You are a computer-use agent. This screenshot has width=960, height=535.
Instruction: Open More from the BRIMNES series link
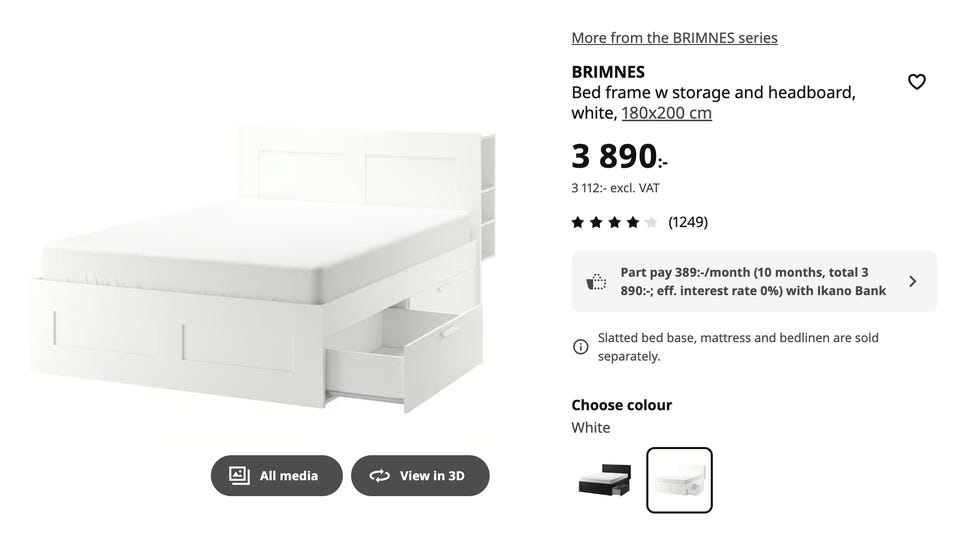(674, 38)
